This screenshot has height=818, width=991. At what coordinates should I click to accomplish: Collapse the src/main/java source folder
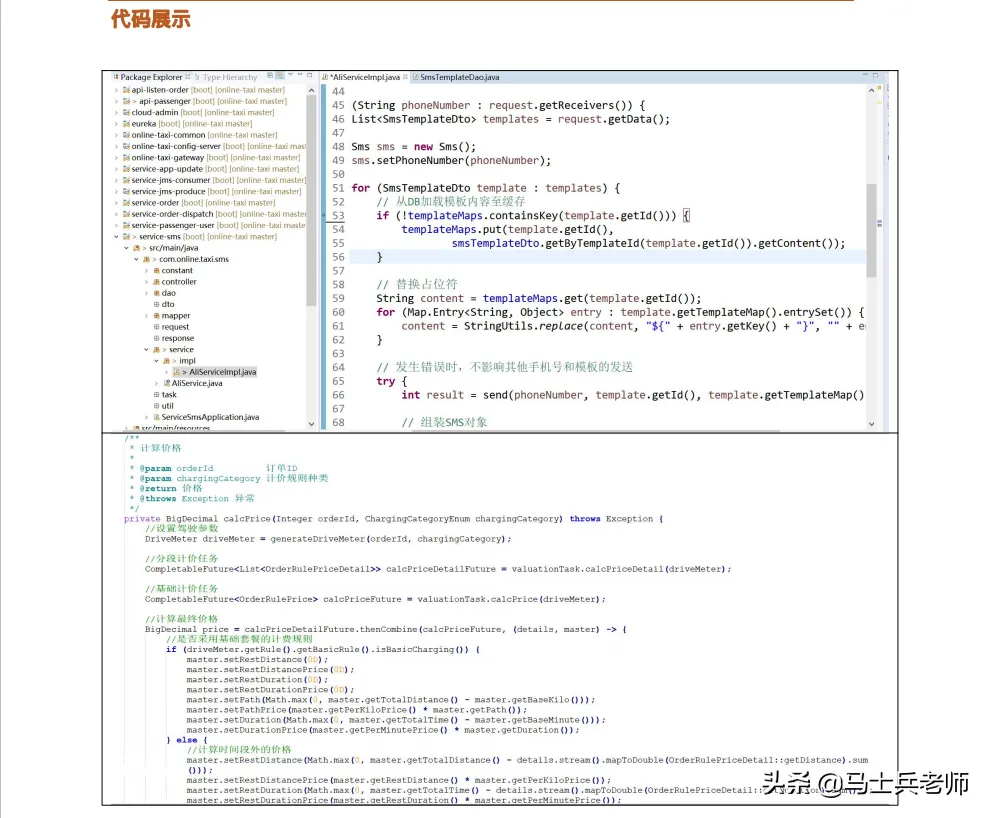[x=126, y=248]
